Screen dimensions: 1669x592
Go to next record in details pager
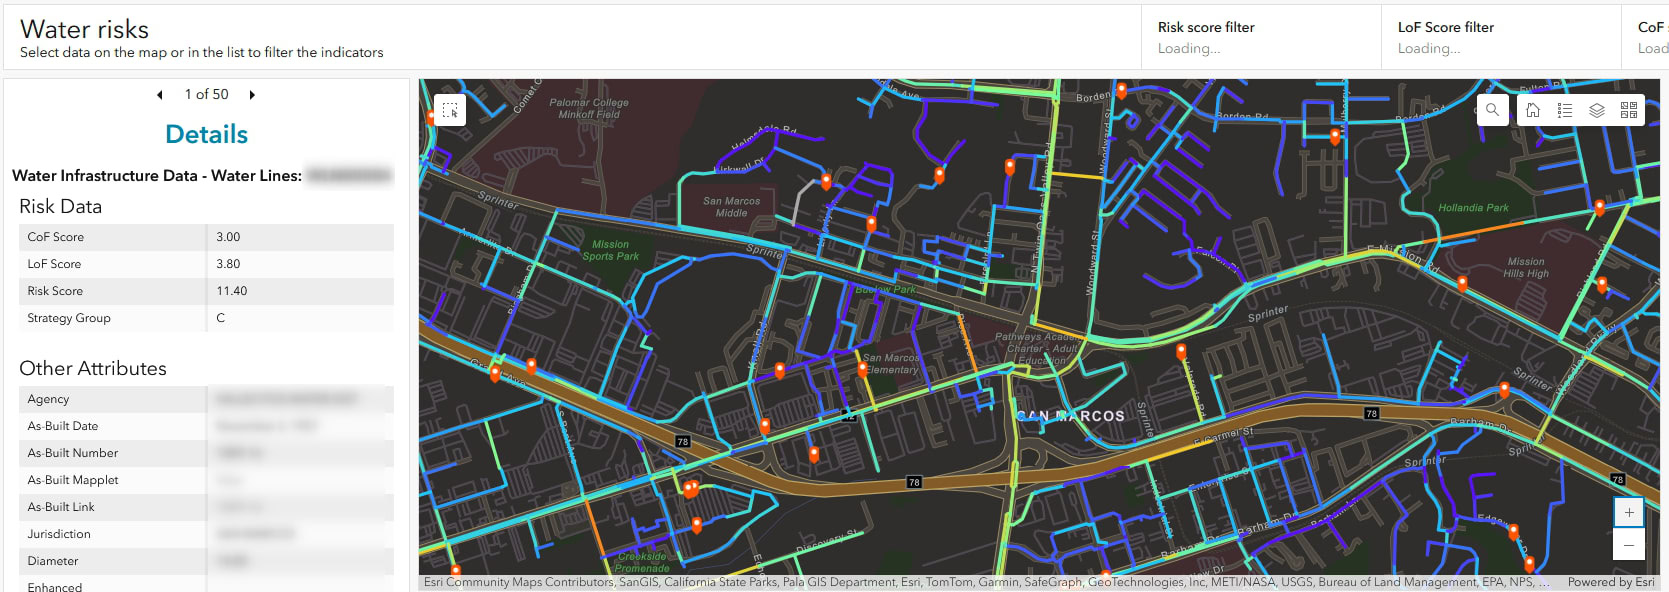[x=252, y=95]
